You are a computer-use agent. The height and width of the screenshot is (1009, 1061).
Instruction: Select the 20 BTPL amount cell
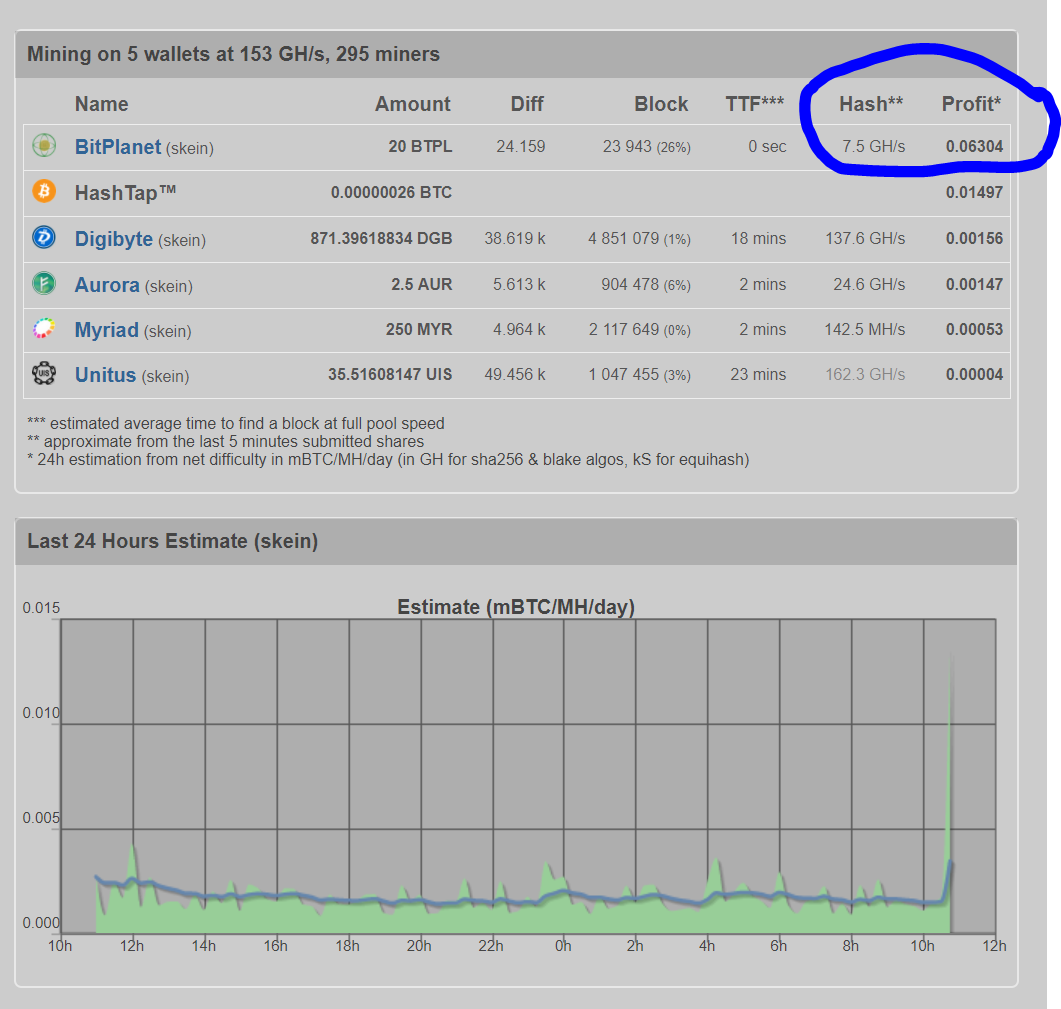[x=420, y=147]
